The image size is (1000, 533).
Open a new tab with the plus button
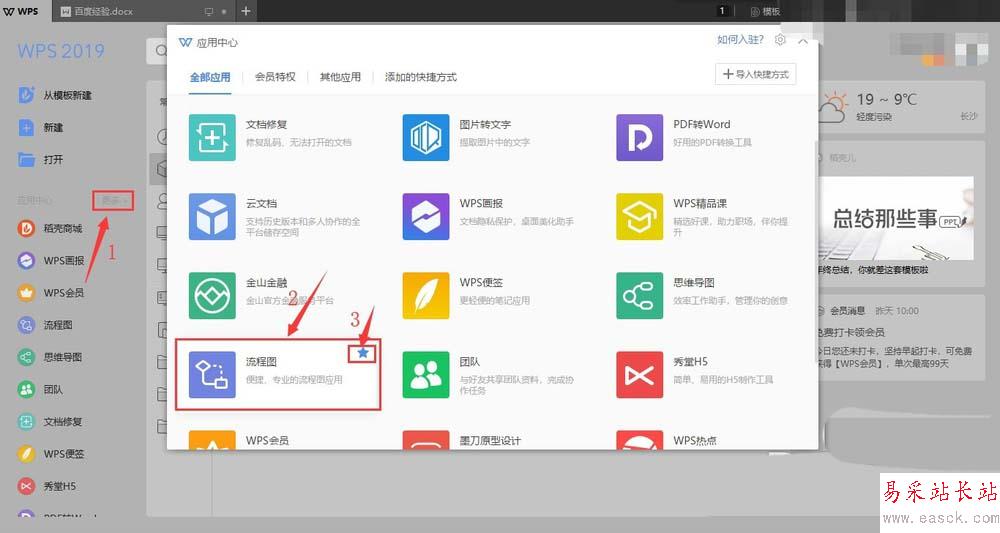tap(246, 11)
